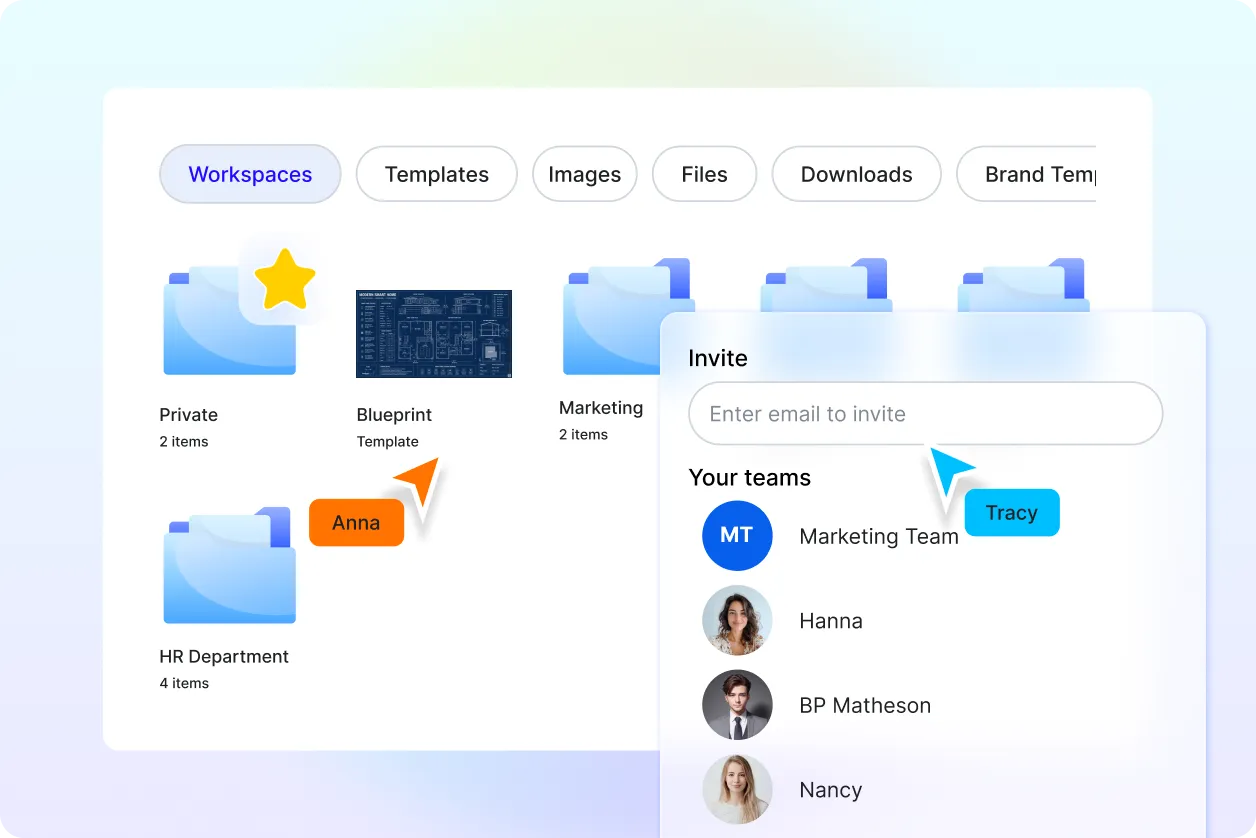
Task: Open the Files tab
Action: (705, 174)
